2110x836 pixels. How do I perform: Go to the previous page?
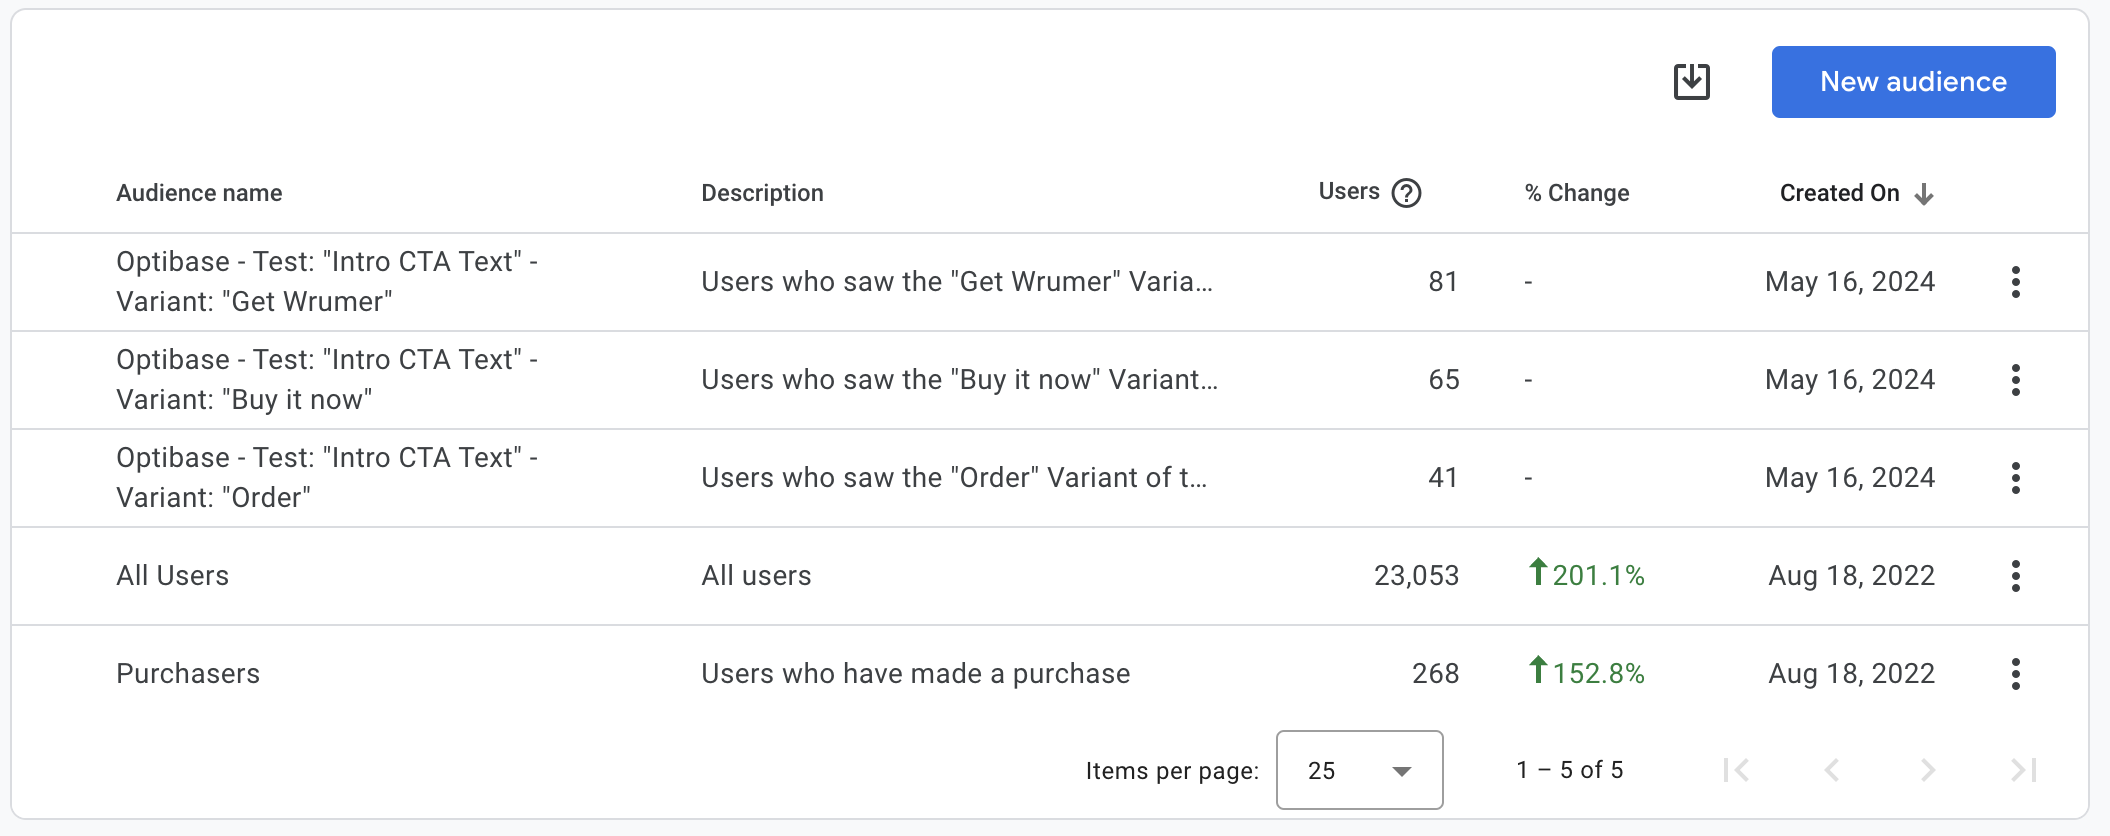tap(1832, 770)
